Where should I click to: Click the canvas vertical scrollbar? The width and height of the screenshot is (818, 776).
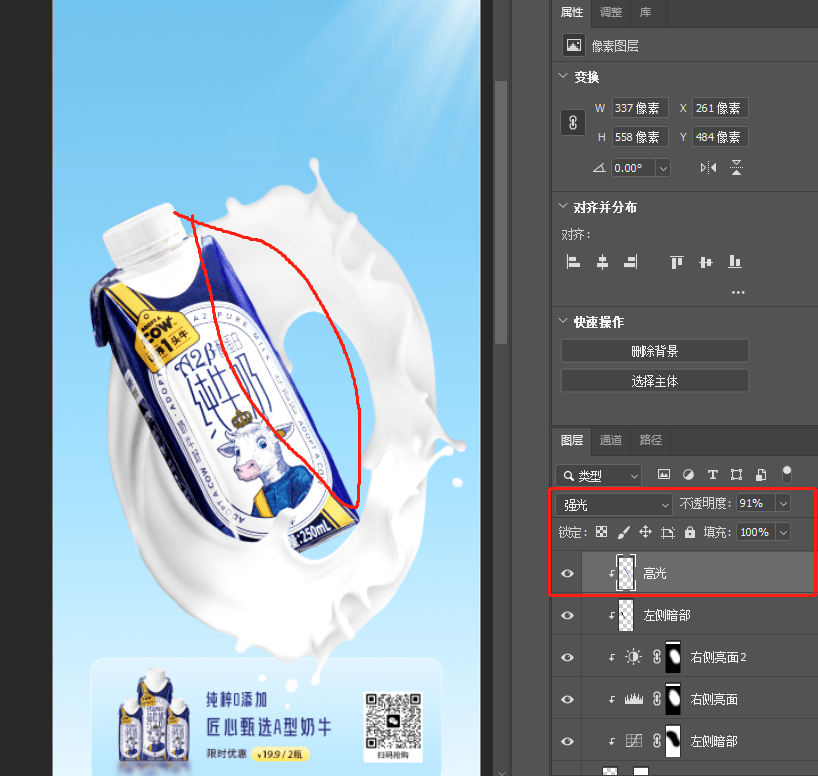(501, 212)
